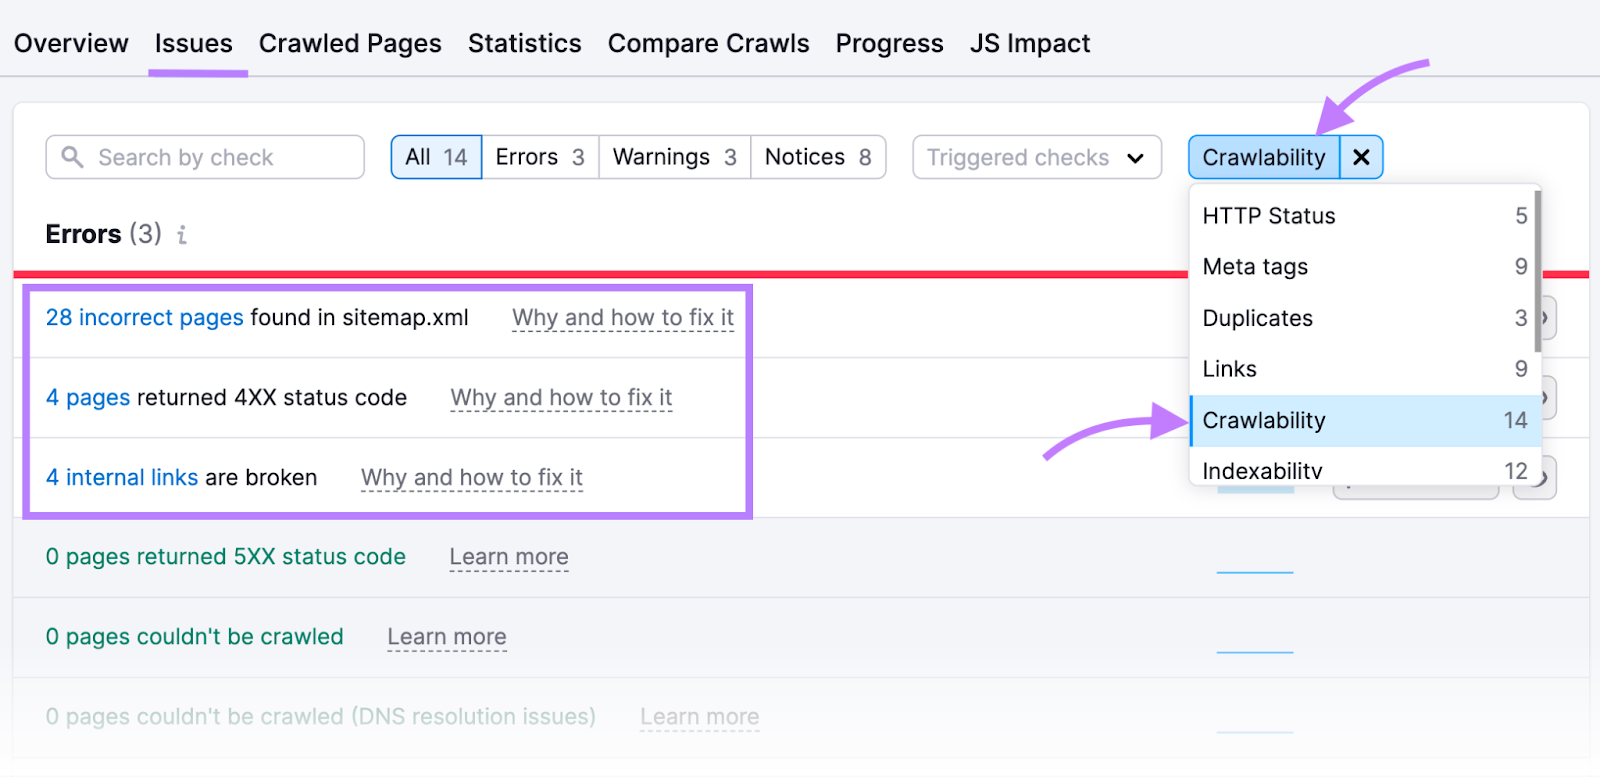Click the info icon beside Errors heading
This screenshot has height=777, width=1600.
(x=181, y=235)
